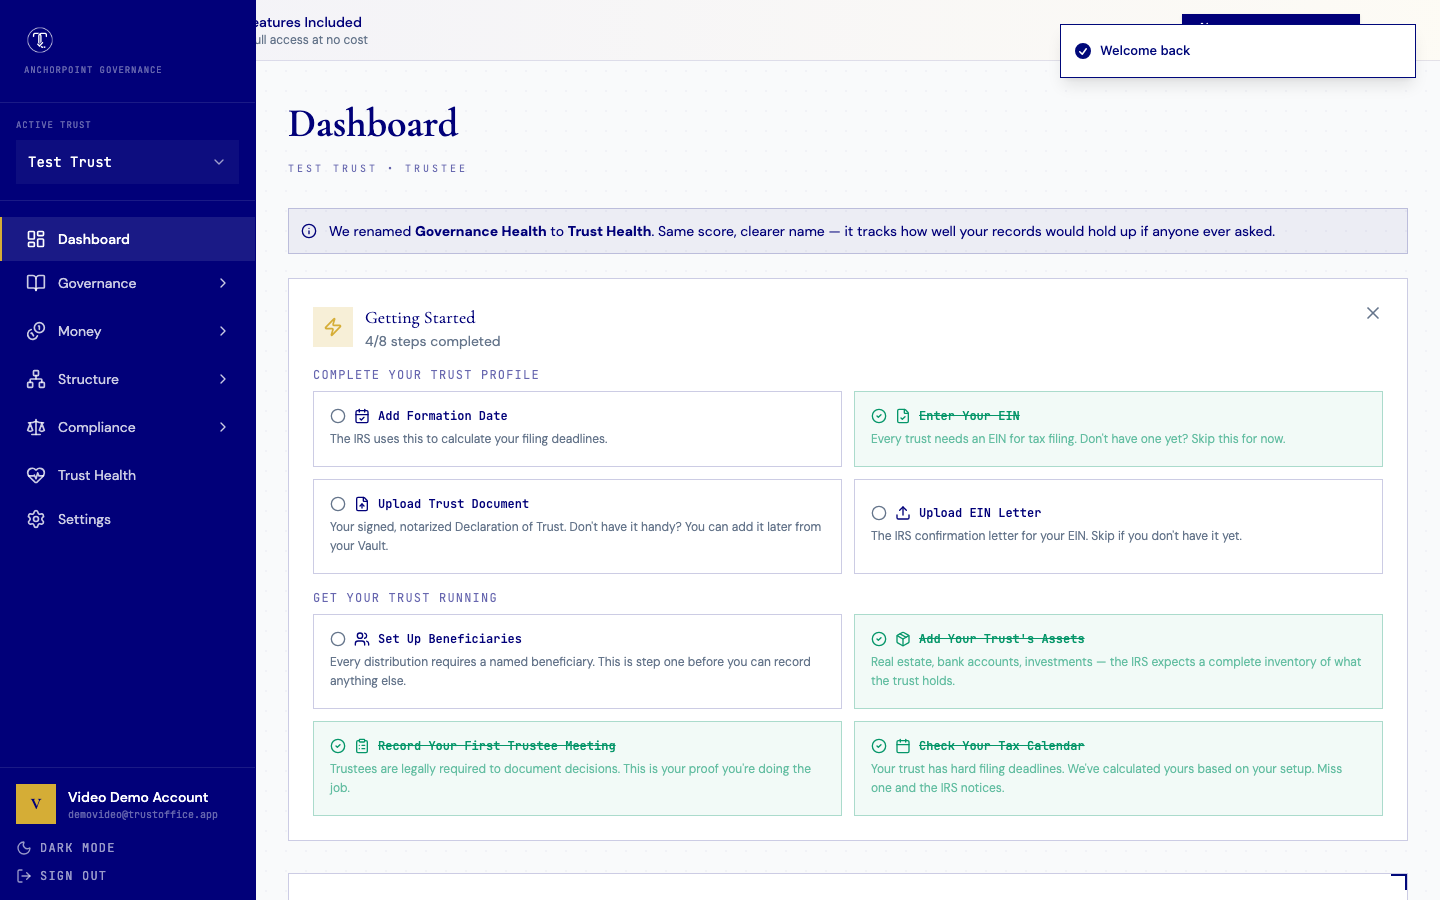Screen dimensions: 1440x900
Task: Click completed check for Add Your Trust's Assets
Action: 879,639
